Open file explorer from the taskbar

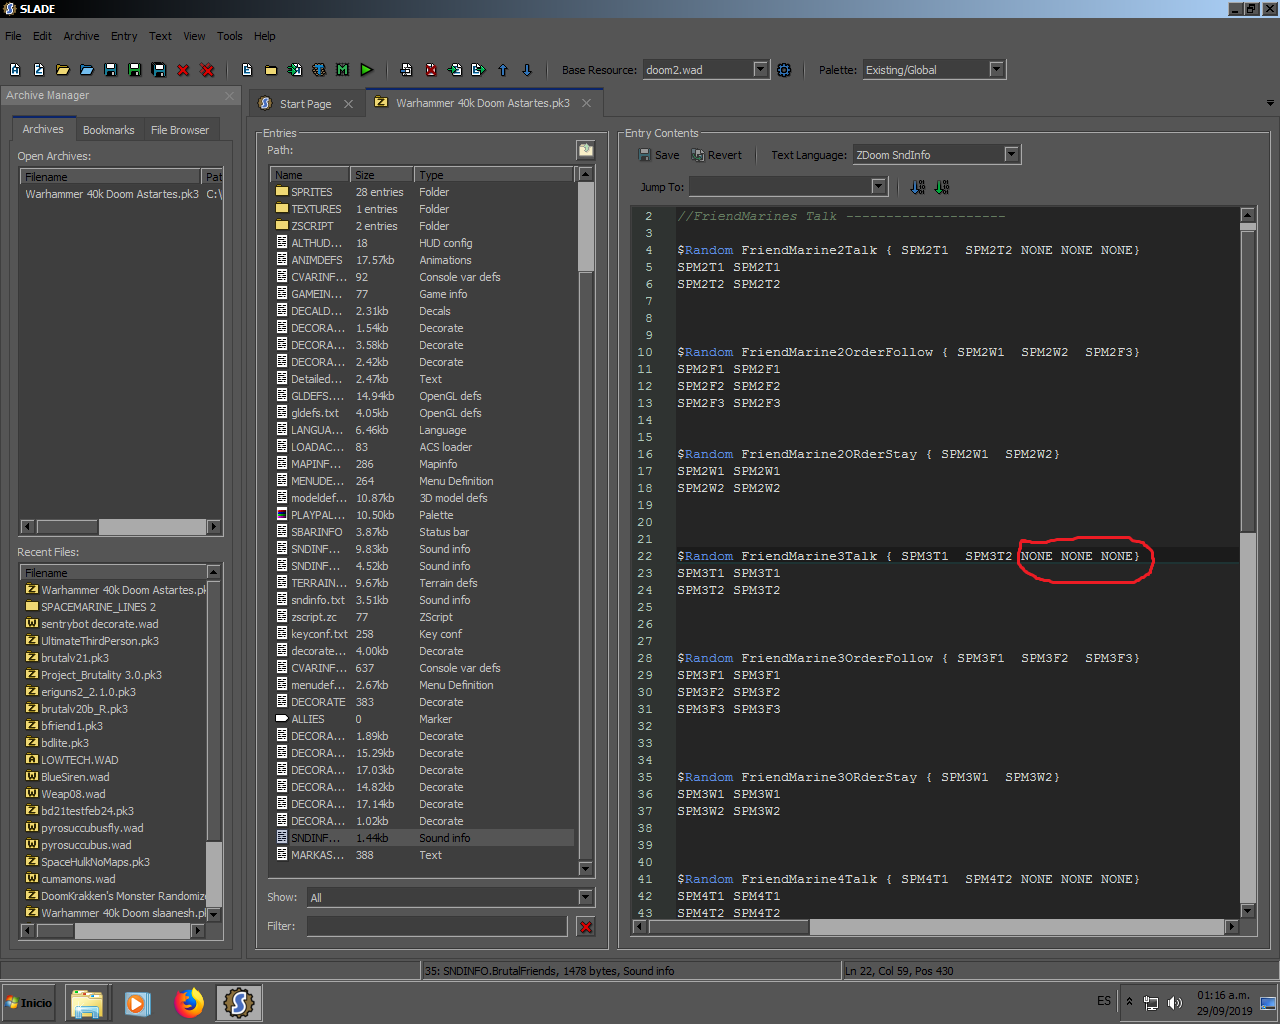point(87,1003)
